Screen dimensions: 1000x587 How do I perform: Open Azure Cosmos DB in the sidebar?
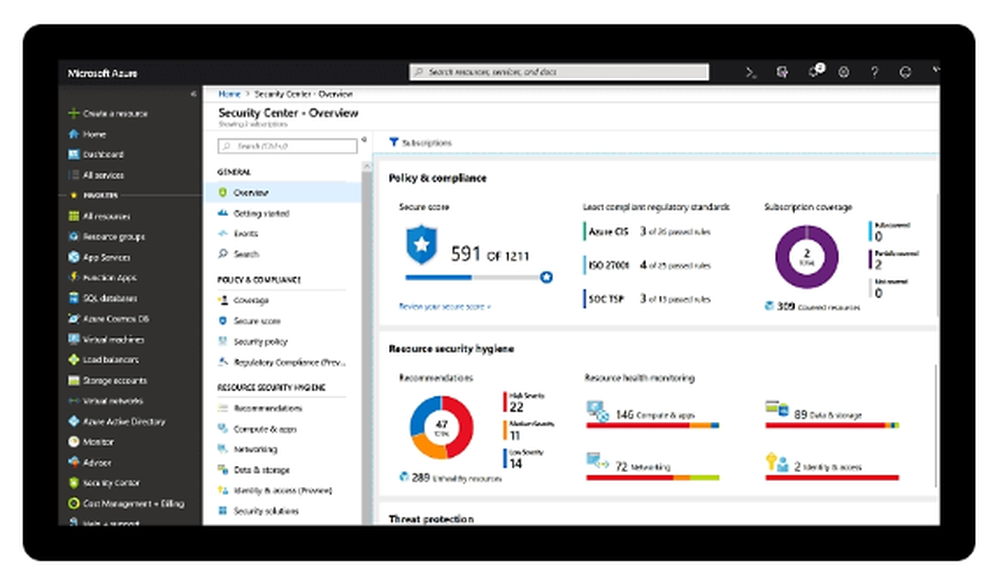pyautogui.click(x=108, y=318)
